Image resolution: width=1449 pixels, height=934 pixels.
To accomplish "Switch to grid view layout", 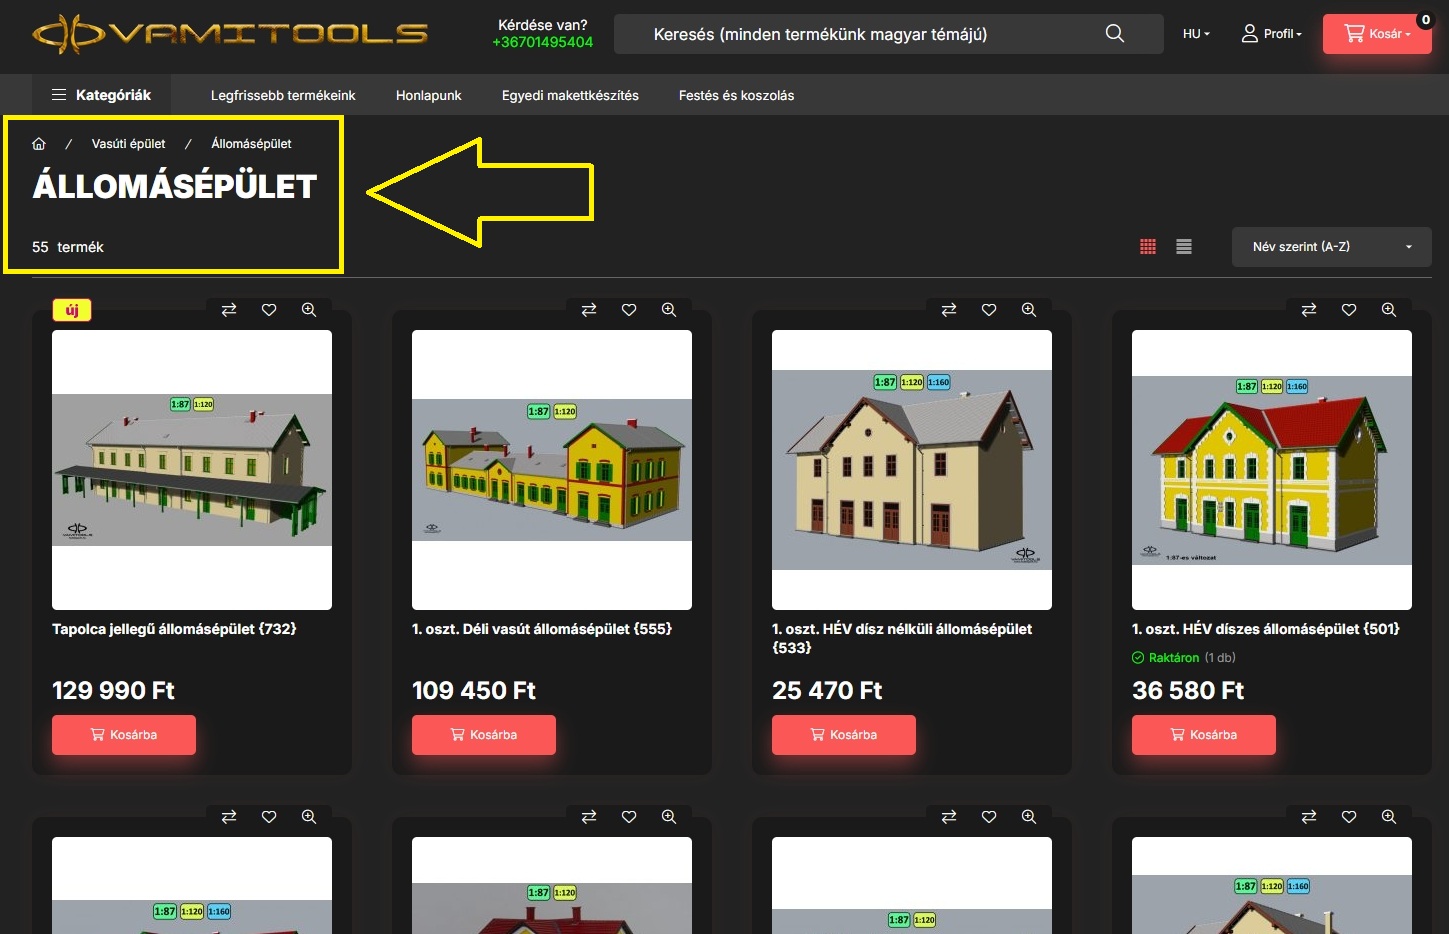I will (x=1148, y=247).
